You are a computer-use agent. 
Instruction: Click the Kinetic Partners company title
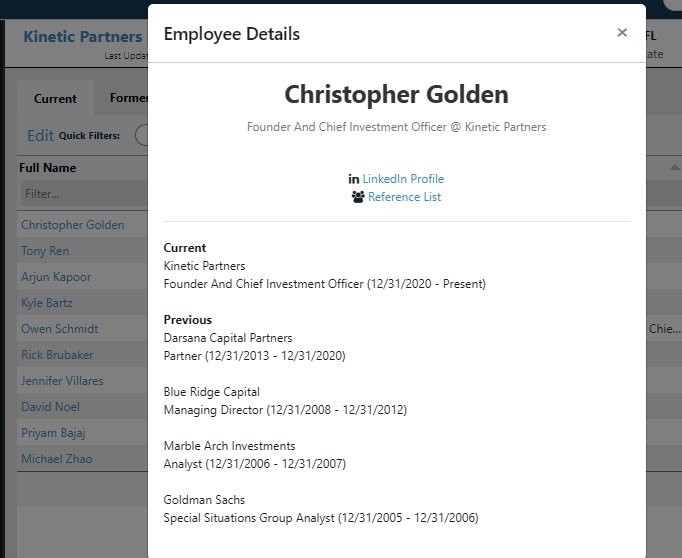[83, 37]
